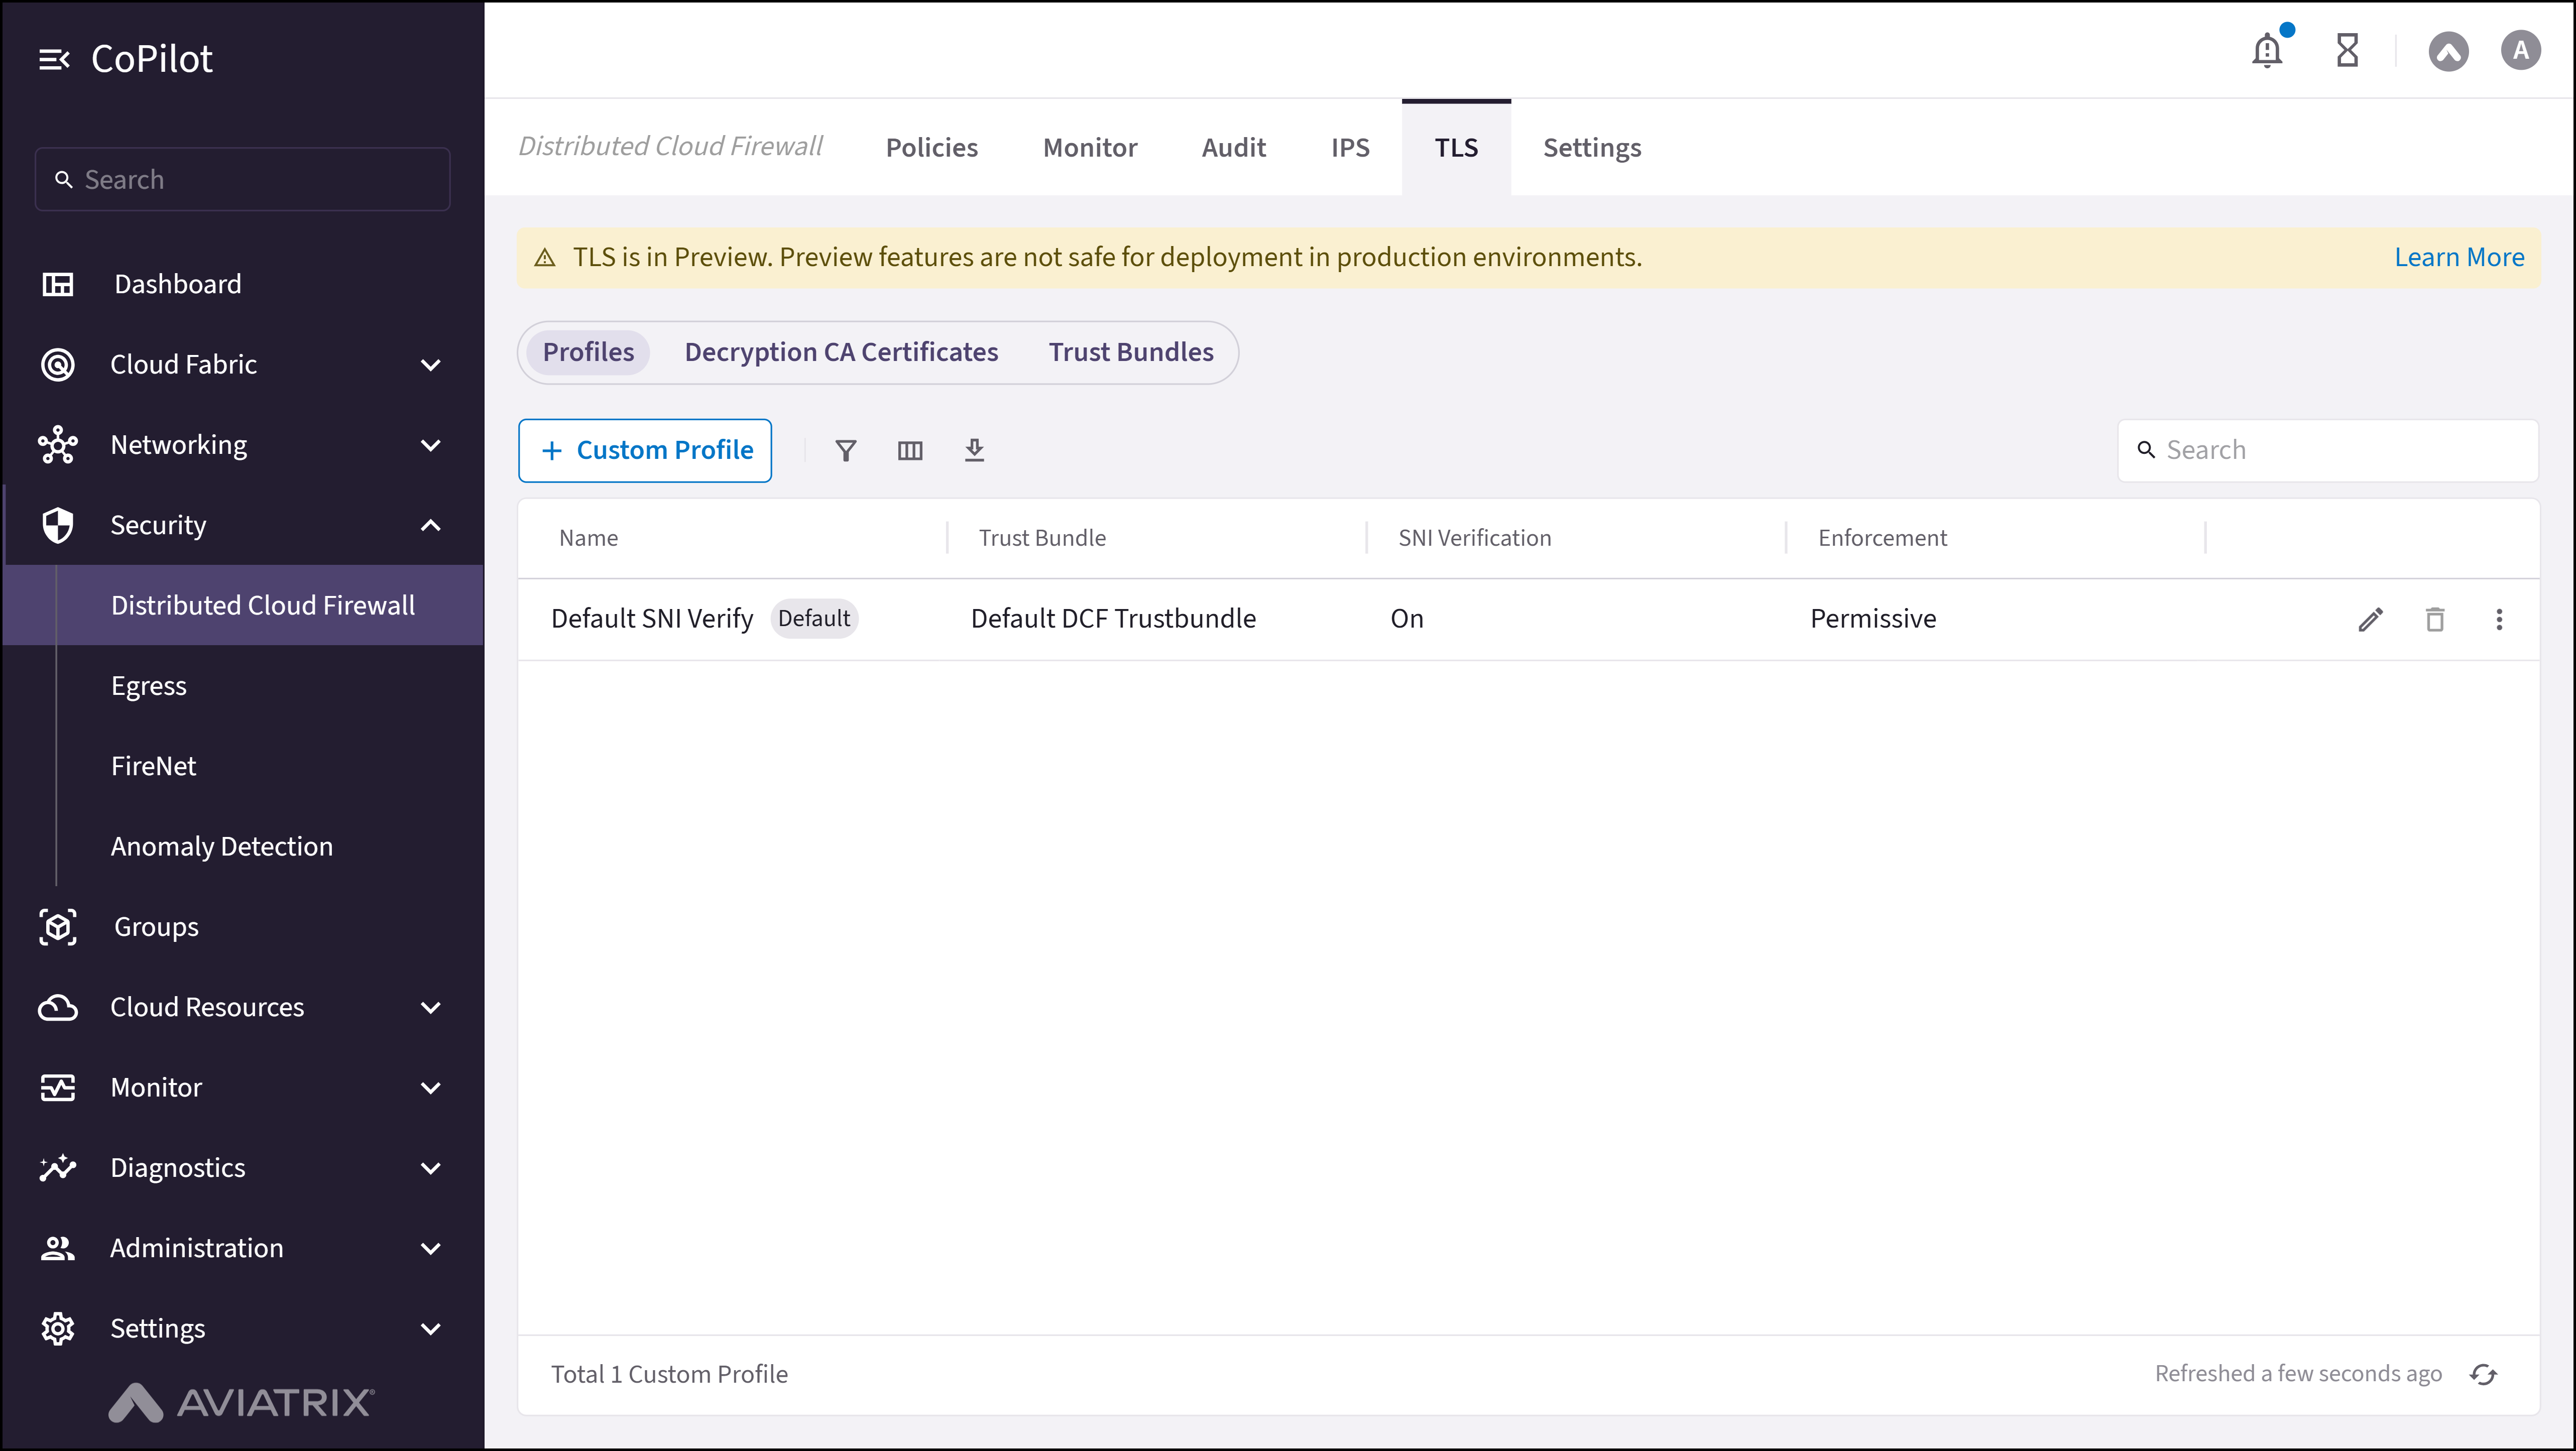Expand Administration chevron
Image resolution: width=2576 pixels, height=1451 pixels.
coord(431,1248)
